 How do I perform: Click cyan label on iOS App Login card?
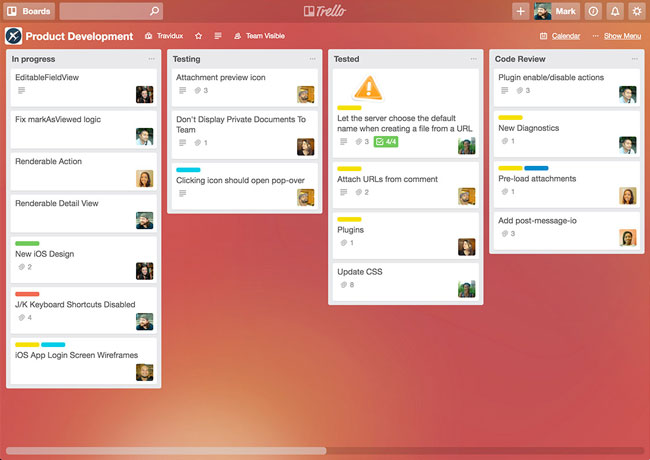[53, 344]
